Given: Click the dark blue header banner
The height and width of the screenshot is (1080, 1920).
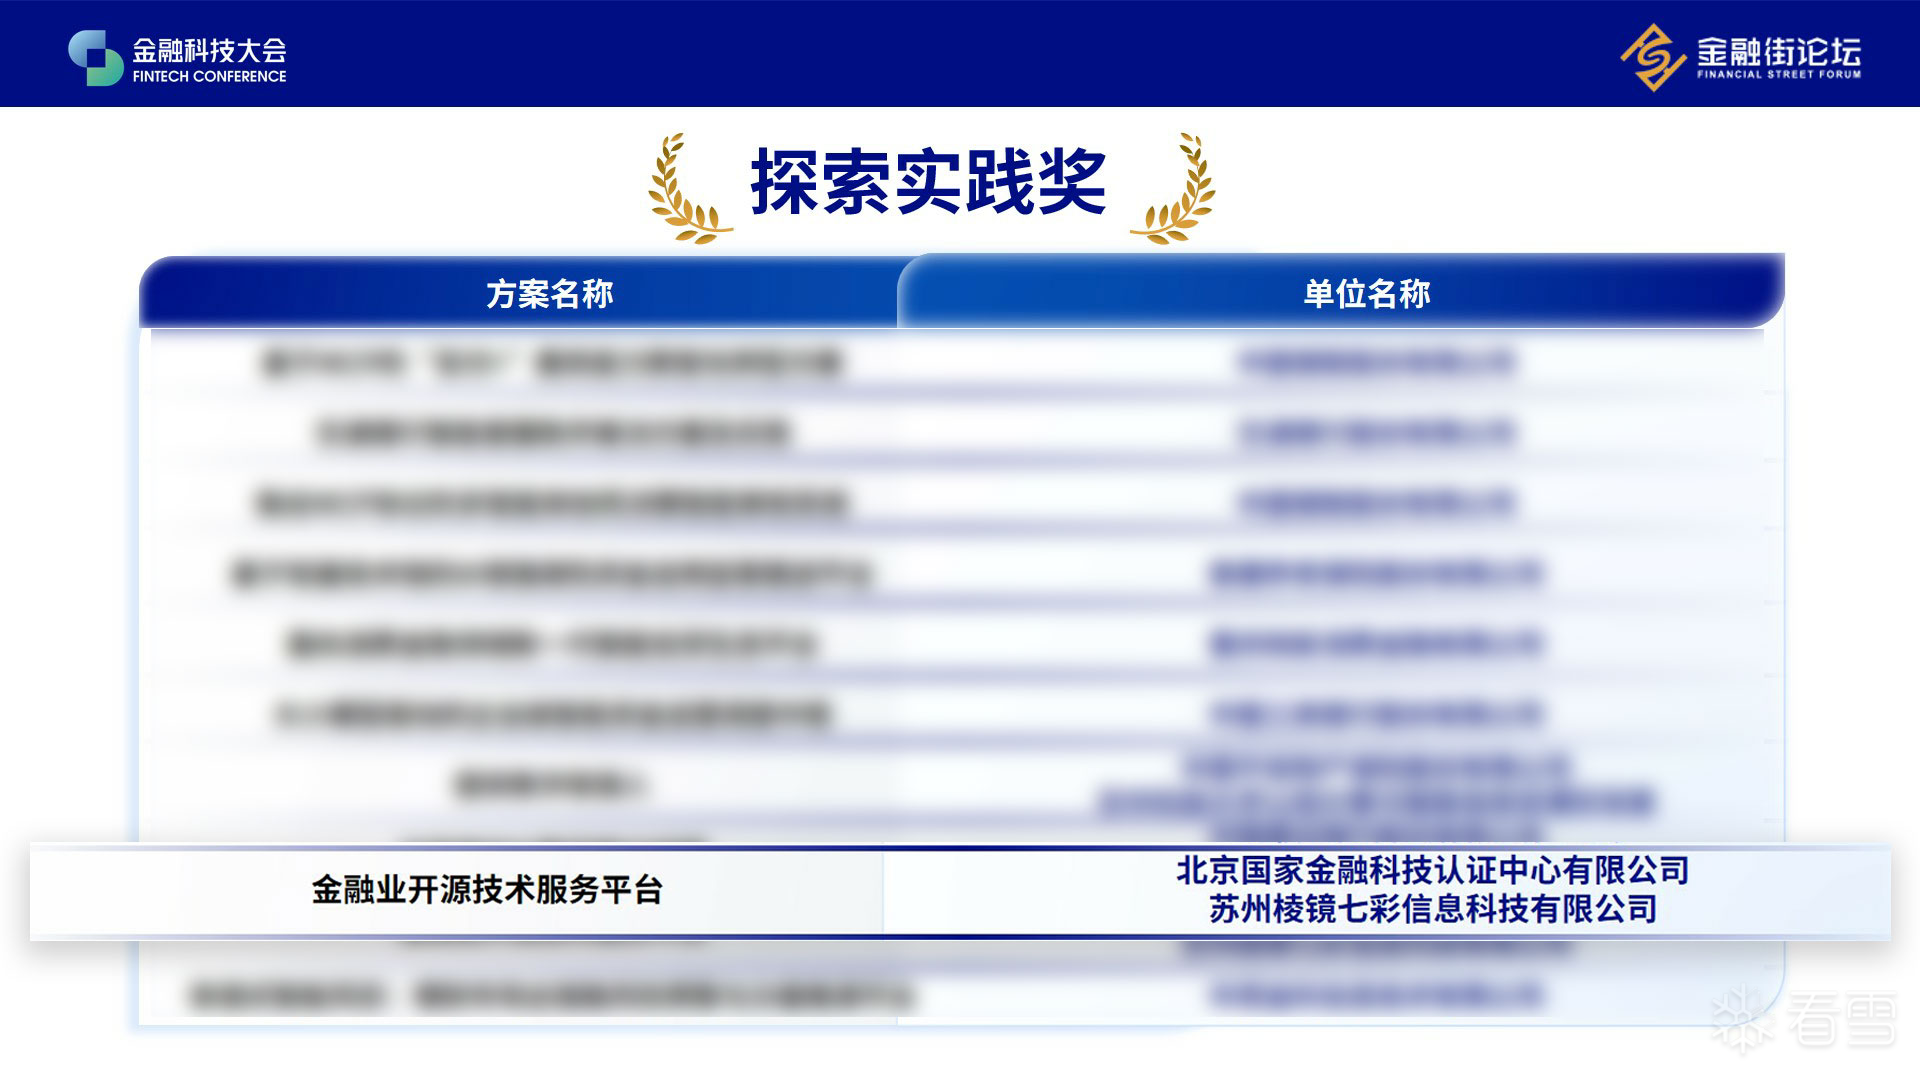Looking at the screenshot, I should [x=960, y=53].
